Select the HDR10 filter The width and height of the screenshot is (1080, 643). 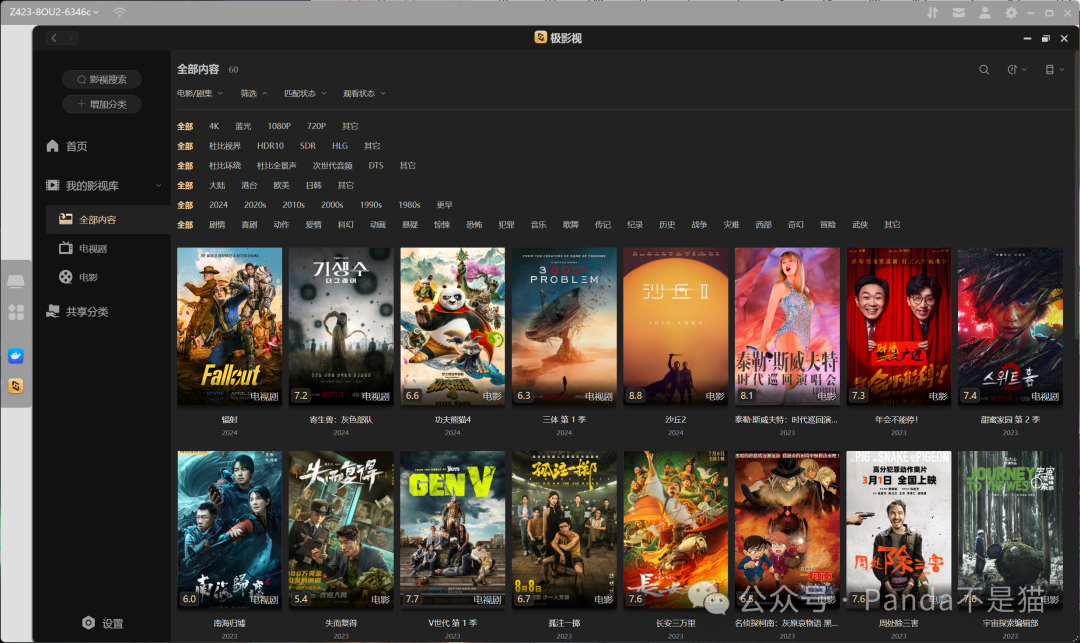(x=270, y=146)
